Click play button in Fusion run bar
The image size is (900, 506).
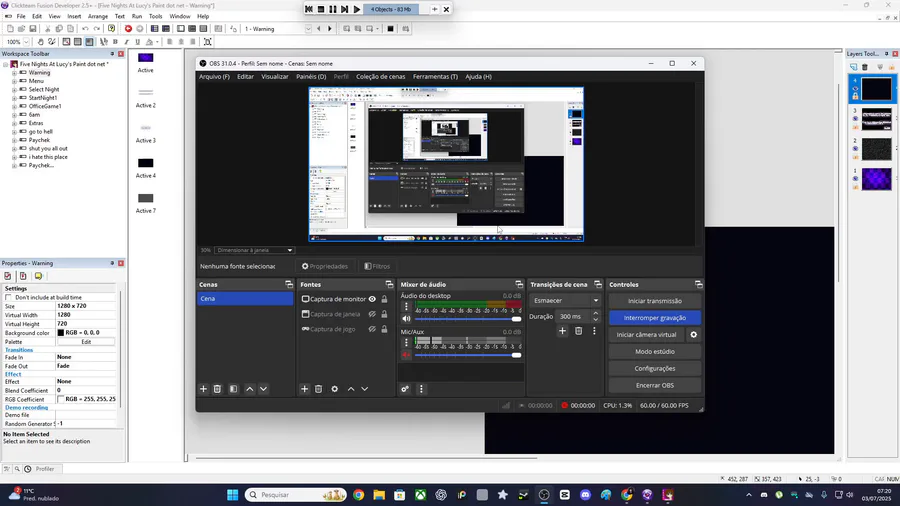click(356, 9)
